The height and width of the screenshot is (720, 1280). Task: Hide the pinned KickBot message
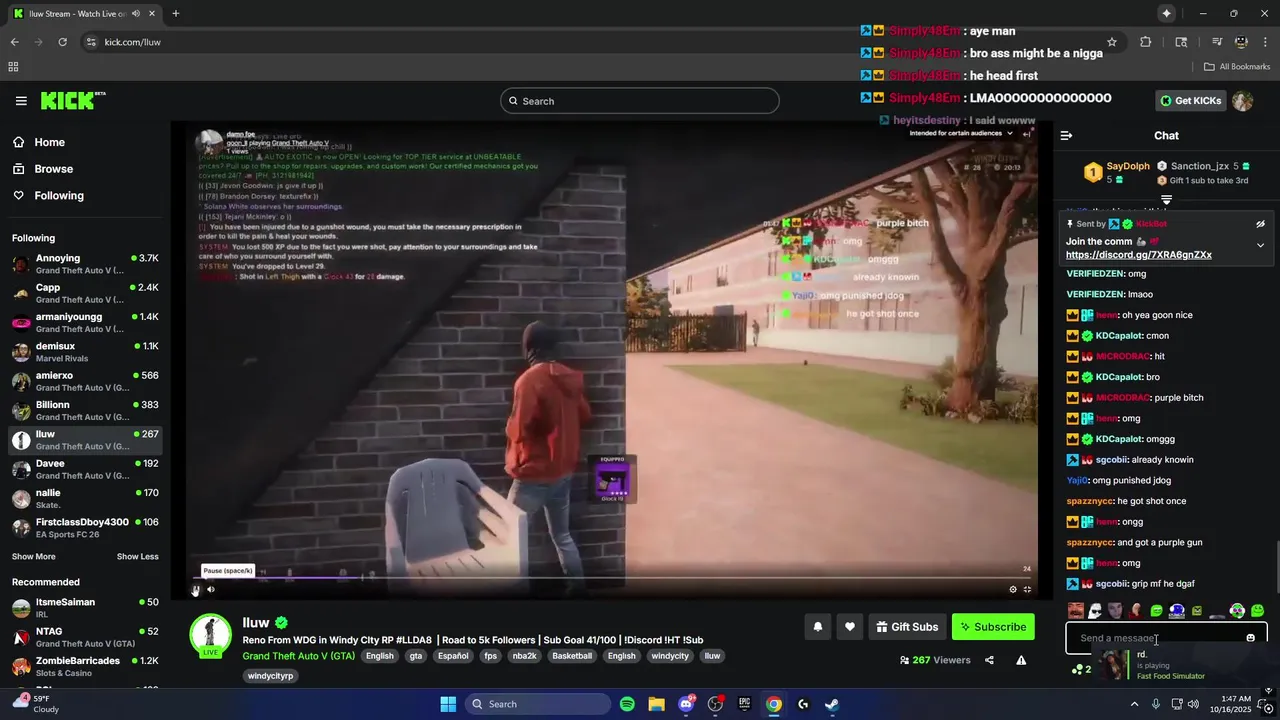pos(1260,224)
